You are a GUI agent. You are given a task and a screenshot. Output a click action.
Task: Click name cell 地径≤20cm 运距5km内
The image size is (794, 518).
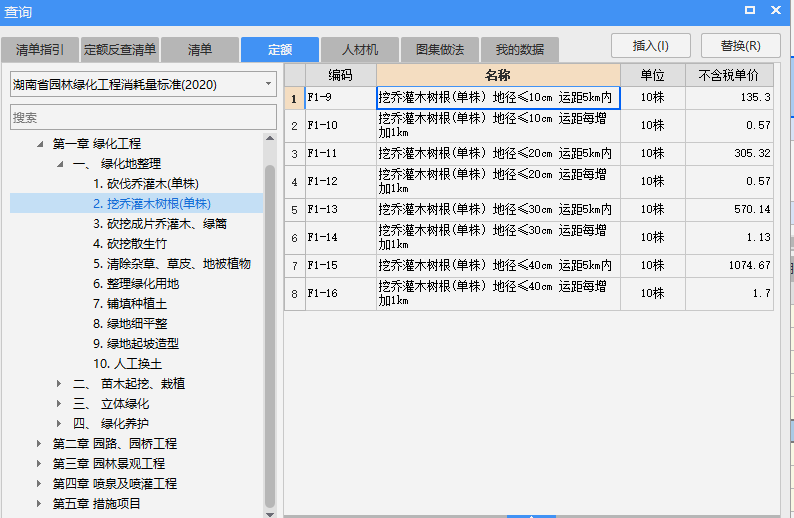[x=498, y=154]
